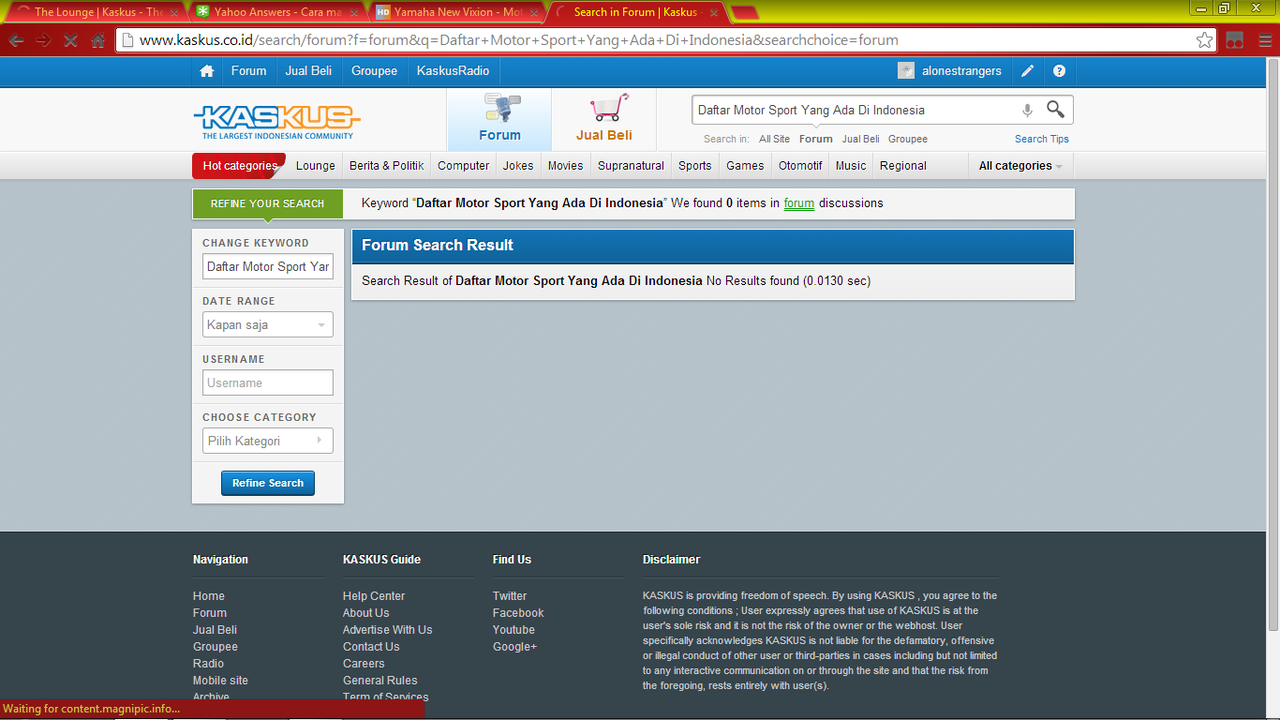Click the Forum section icon
The image size is (1280, 720).
click(x=500, y=119)
